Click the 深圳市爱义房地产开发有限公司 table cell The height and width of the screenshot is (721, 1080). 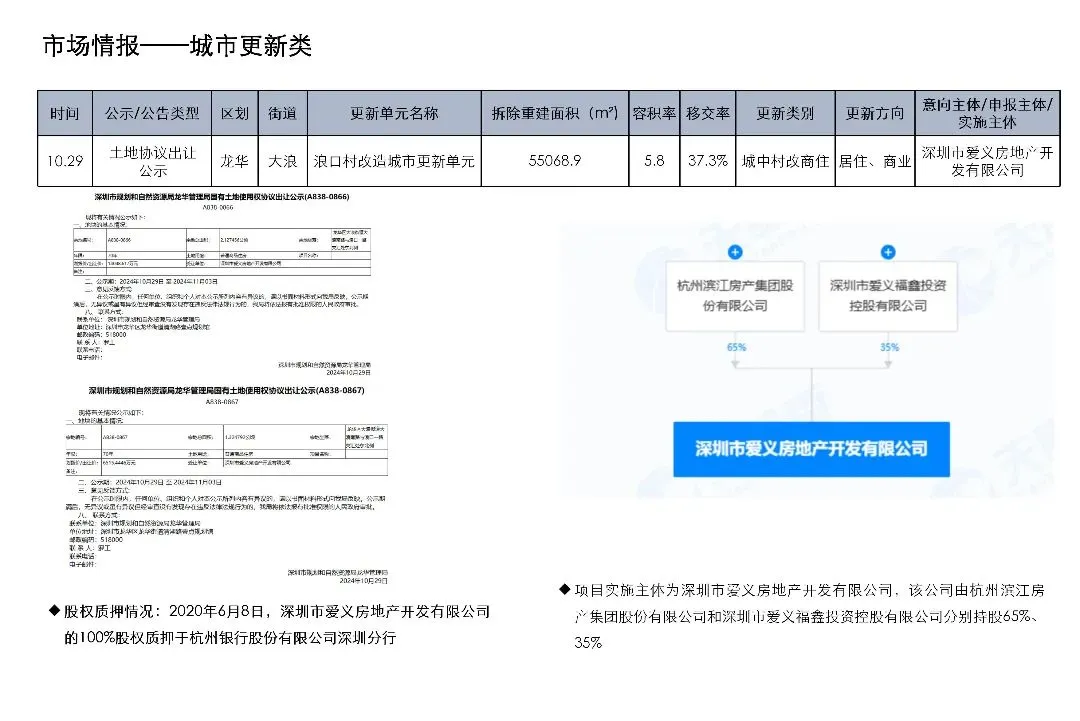tap(987, 161)
